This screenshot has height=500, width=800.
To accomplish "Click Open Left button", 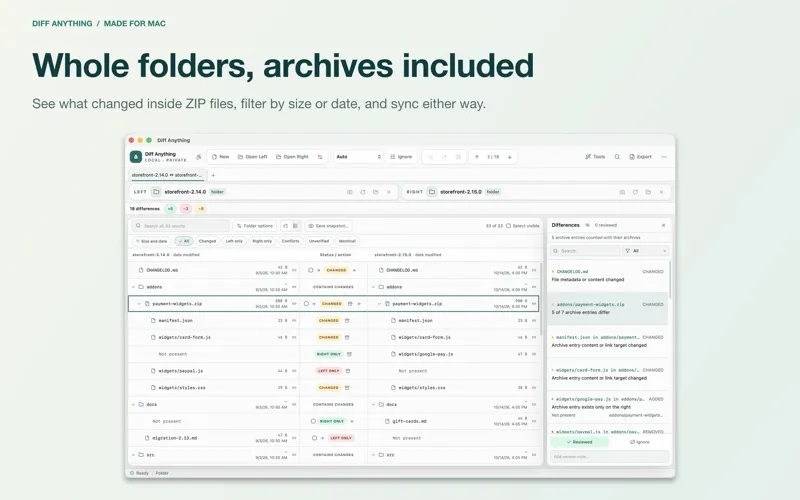I will 253,157.
